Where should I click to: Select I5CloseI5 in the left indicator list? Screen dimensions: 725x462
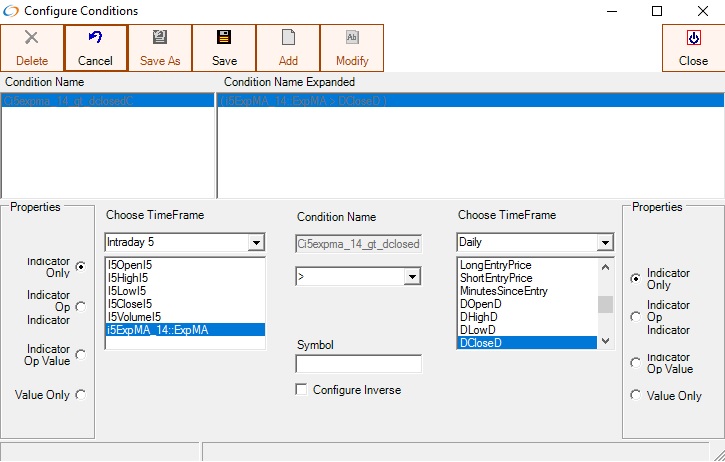[x=130, y=304]
